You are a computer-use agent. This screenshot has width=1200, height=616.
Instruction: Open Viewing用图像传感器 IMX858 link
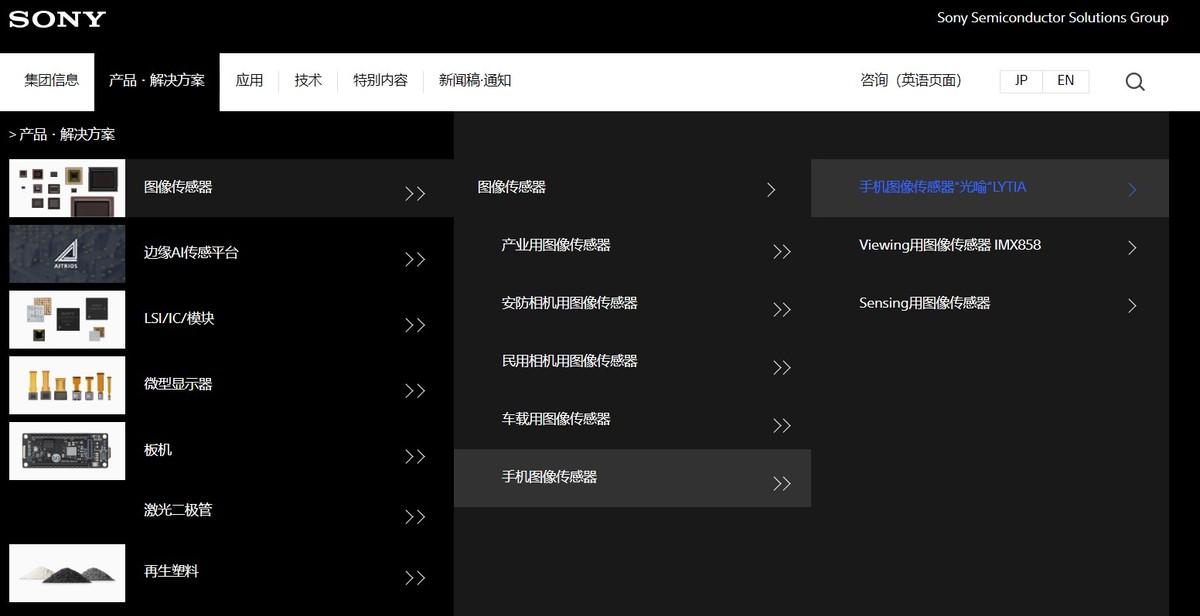tap(950, 245)
